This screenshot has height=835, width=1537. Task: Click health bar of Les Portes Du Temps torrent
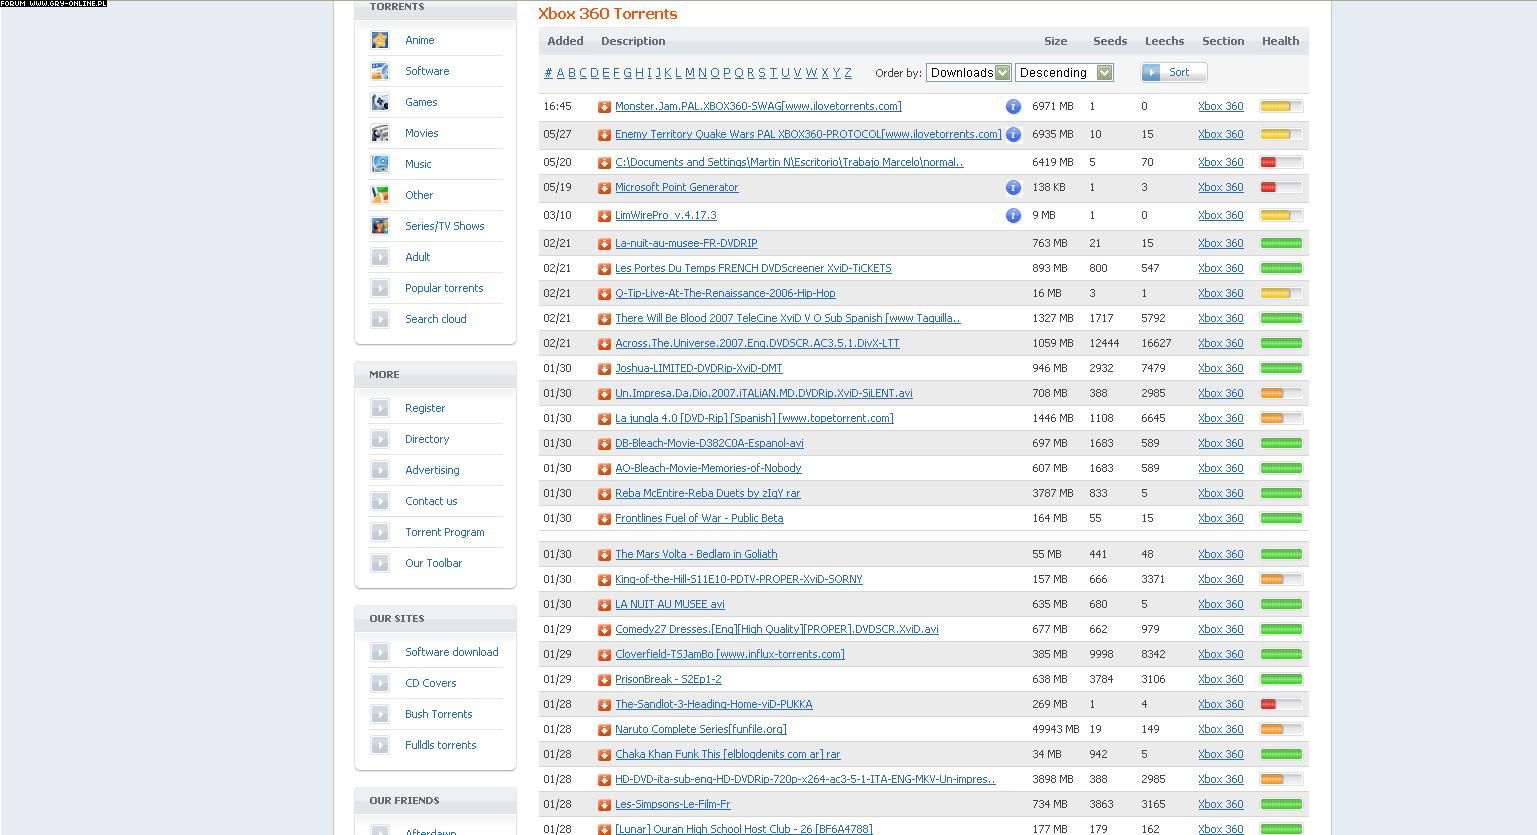coord(1281,268)
